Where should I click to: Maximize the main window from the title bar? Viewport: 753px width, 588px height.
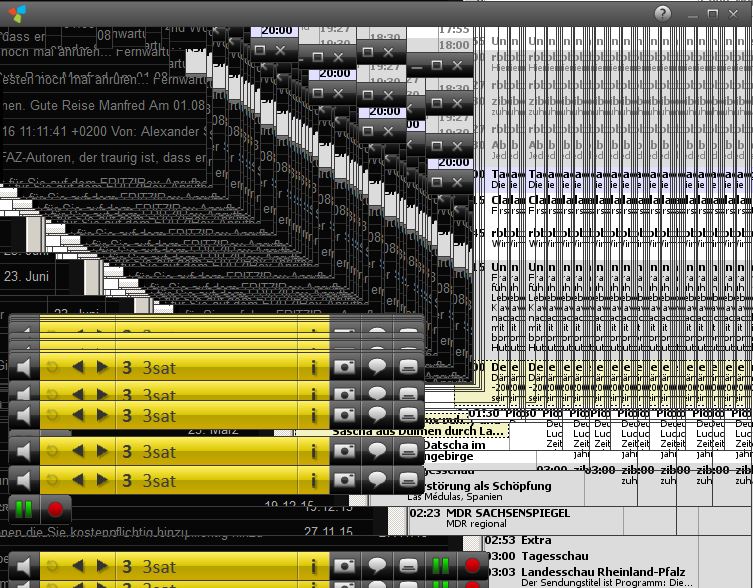713,14
